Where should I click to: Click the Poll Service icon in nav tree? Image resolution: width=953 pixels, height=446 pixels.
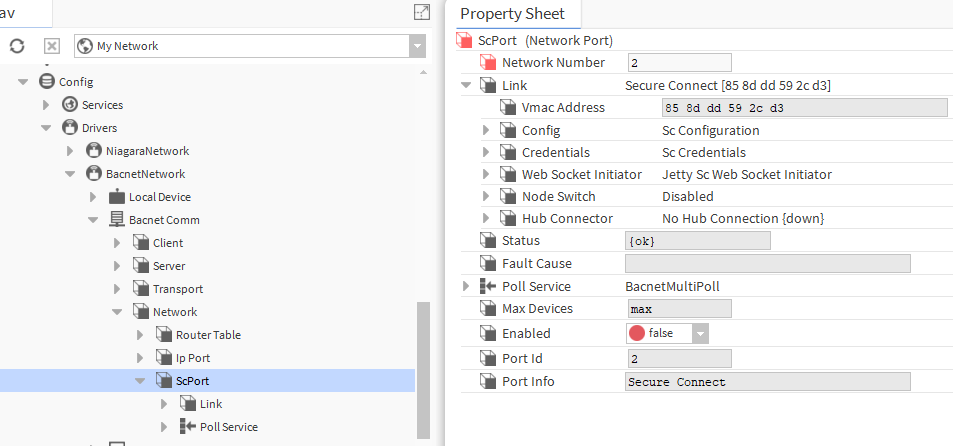click(188, 427)
